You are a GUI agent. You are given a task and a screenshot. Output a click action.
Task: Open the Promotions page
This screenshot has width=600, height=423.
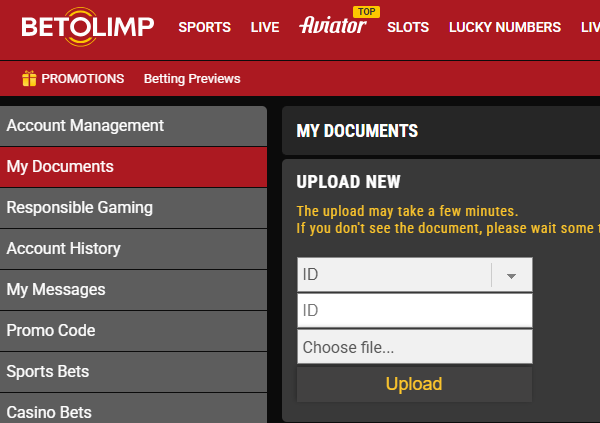[83, 78]
